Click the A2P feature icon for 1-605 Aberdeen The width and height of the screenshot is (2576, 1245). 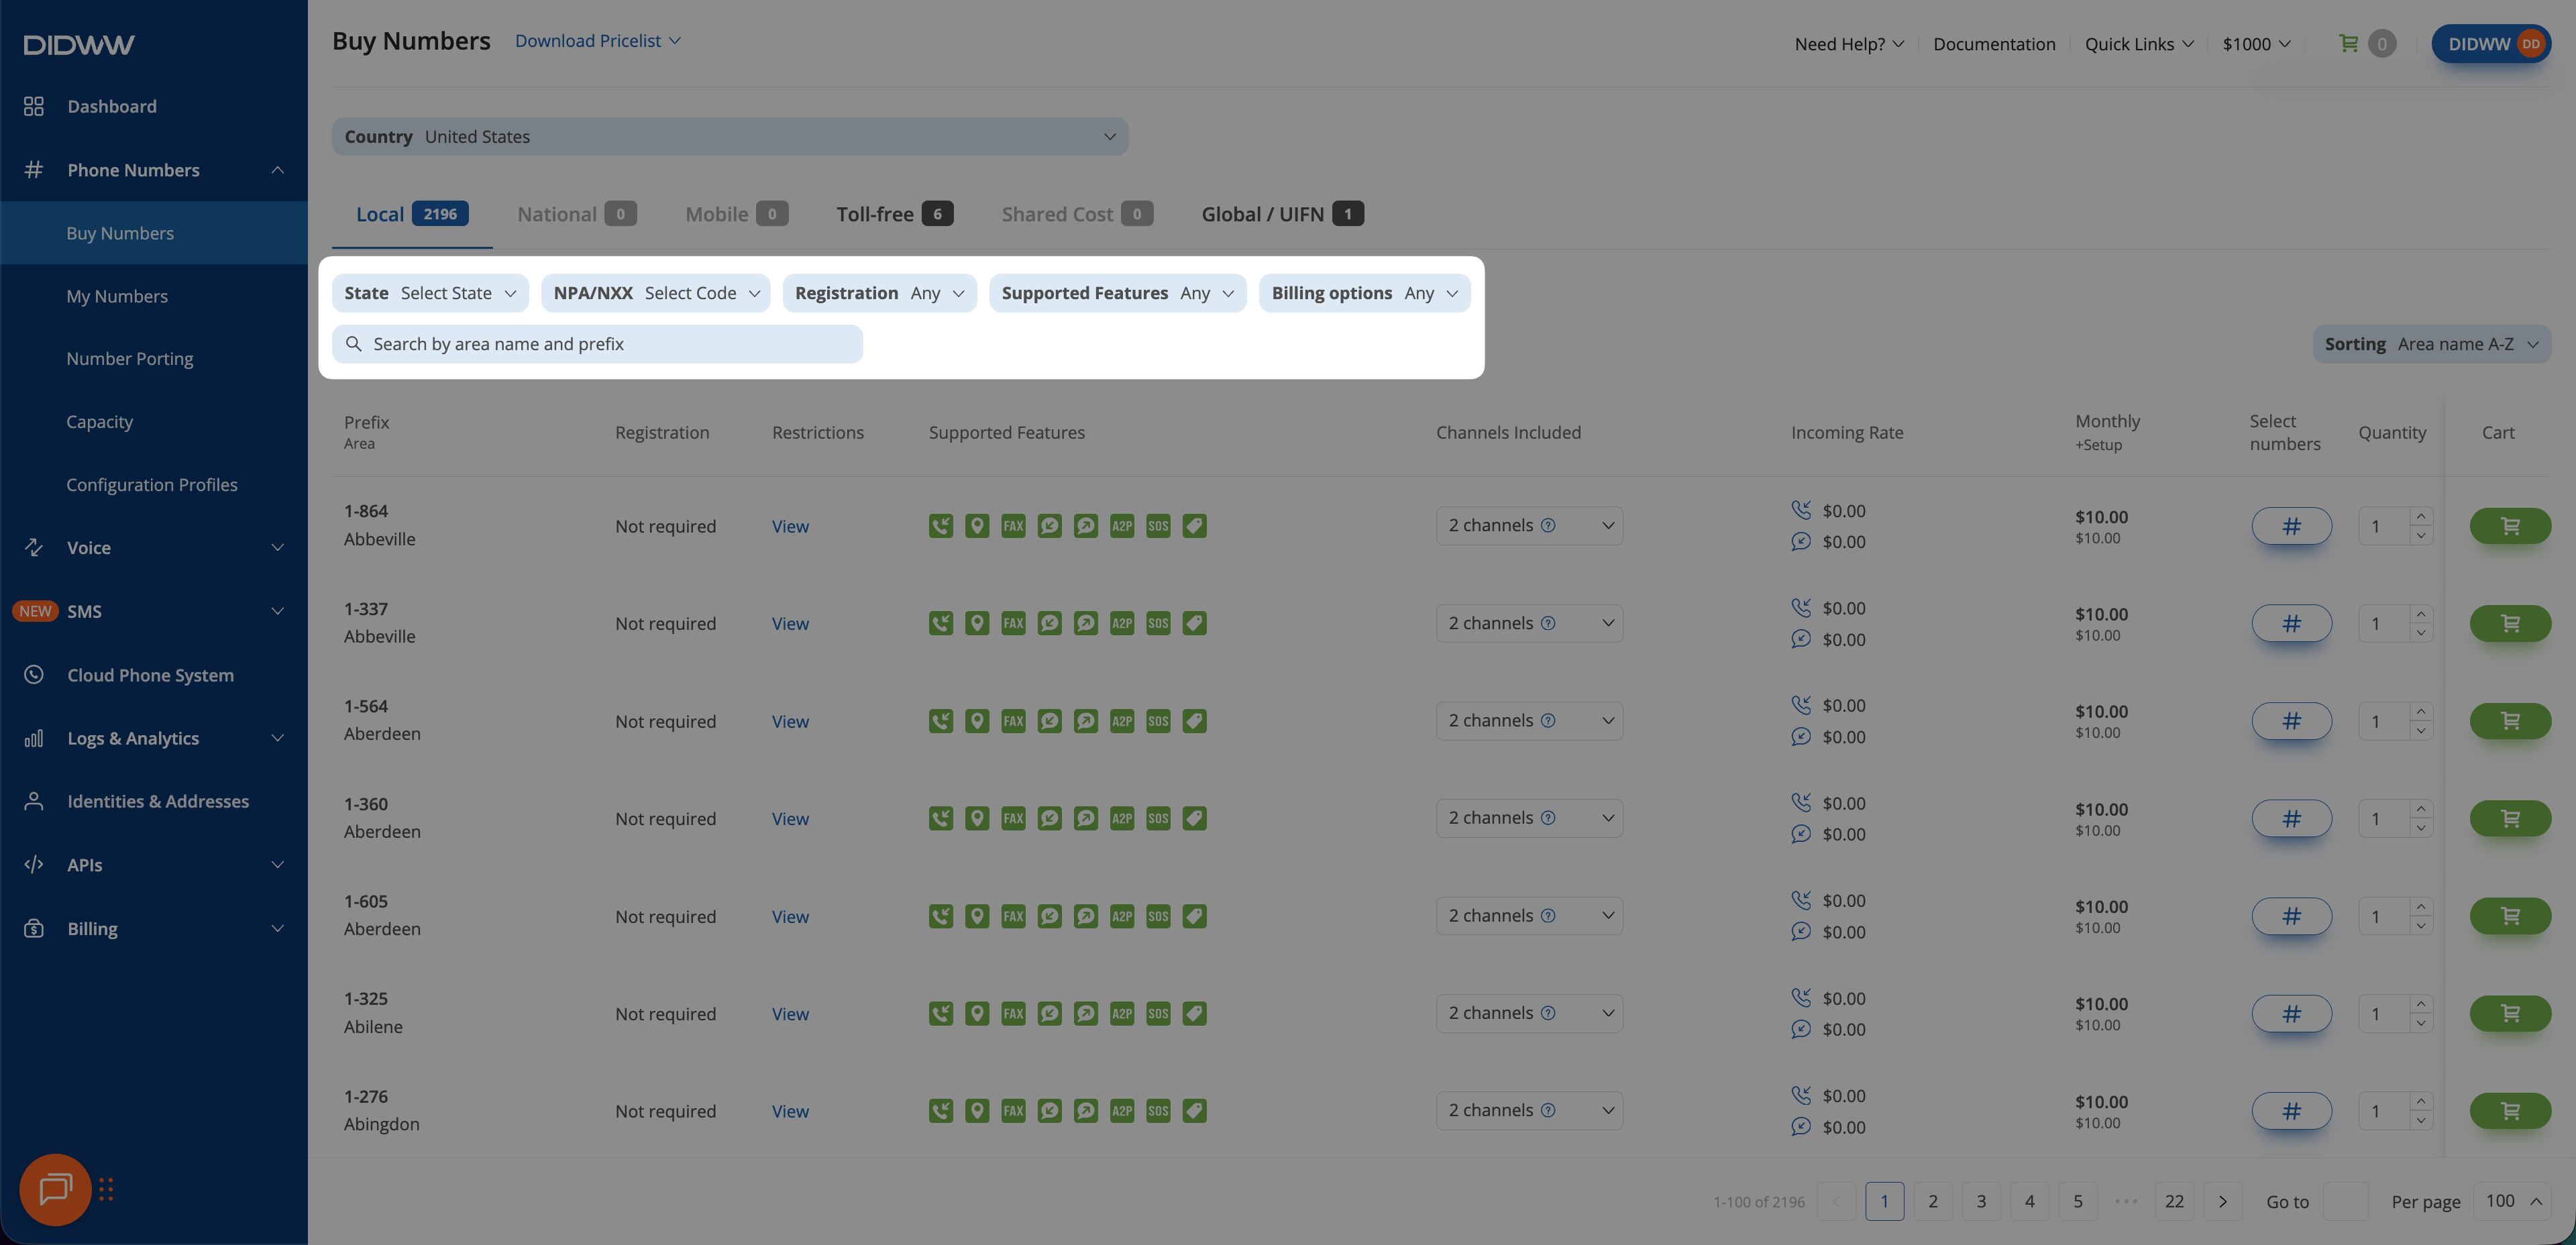[x=1122, y=916]
